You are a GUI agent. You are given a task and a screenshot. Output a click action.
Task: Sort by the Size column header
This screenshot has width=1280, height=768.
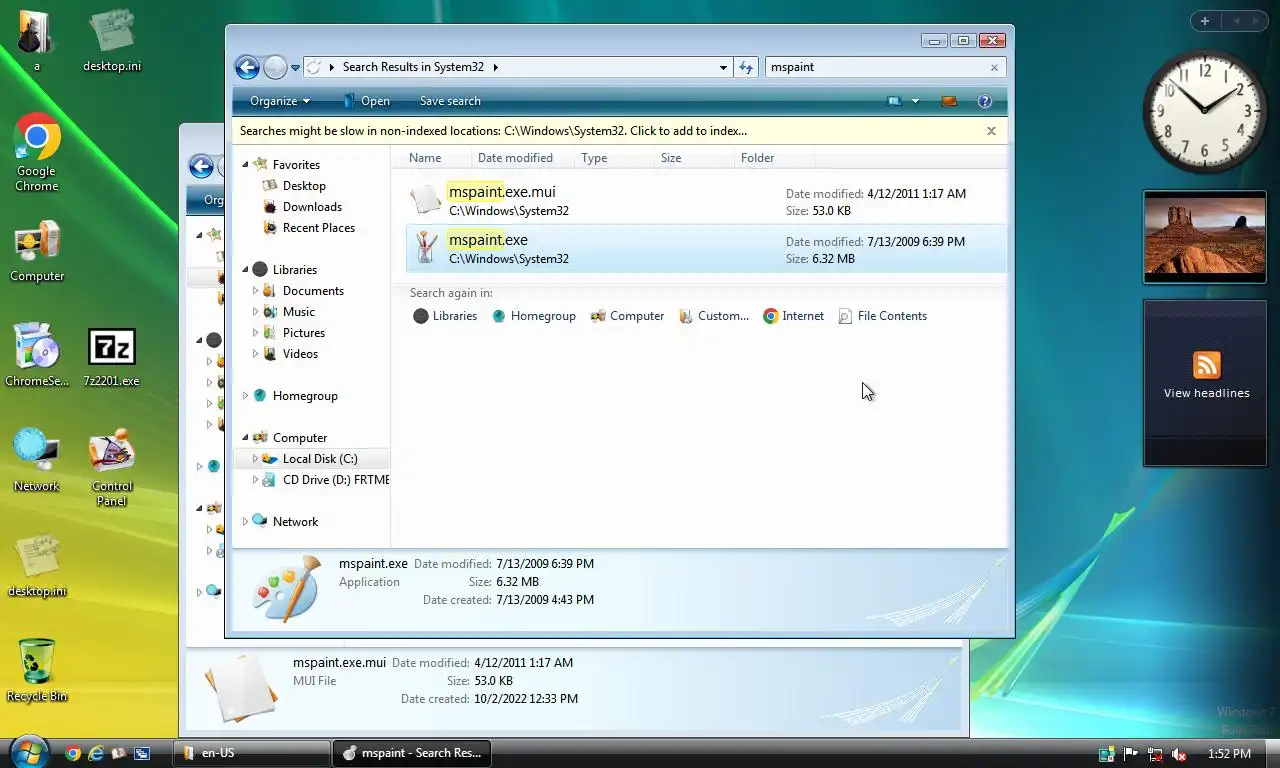[693, 158]
